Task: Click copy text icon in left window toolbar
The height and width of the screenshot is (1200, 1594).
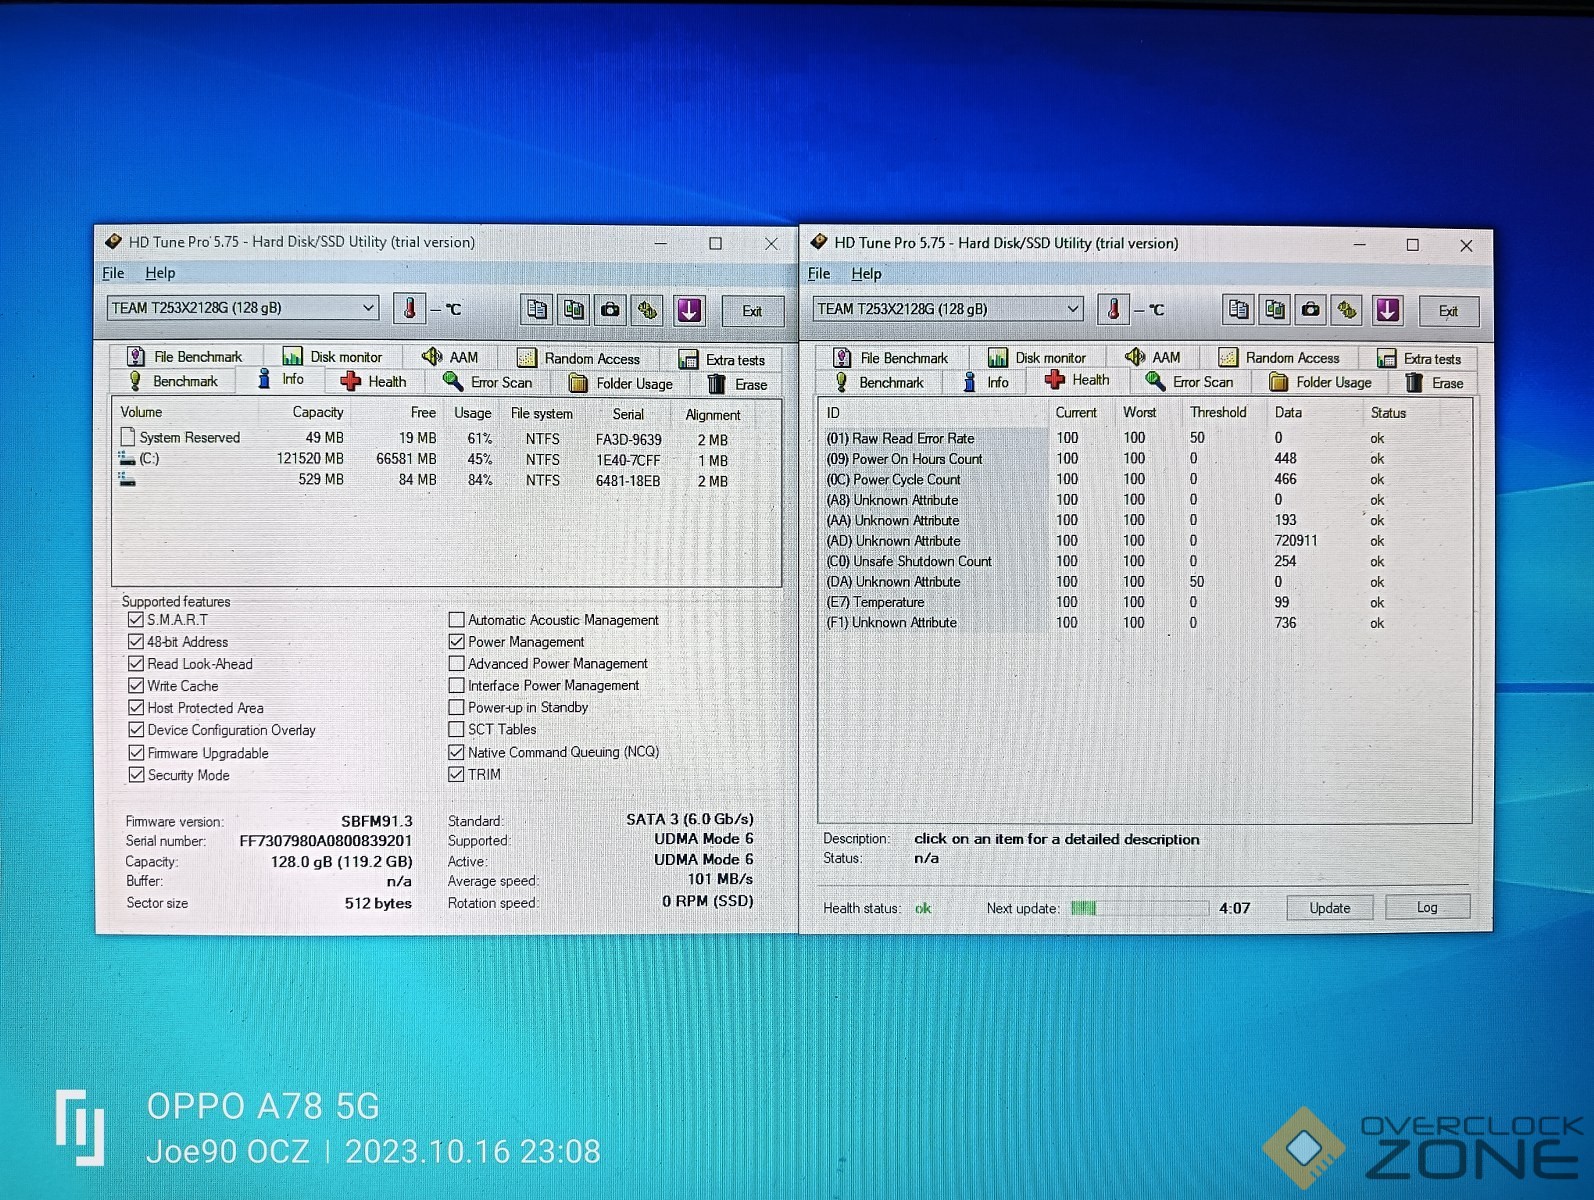Action: click(537, 310)
